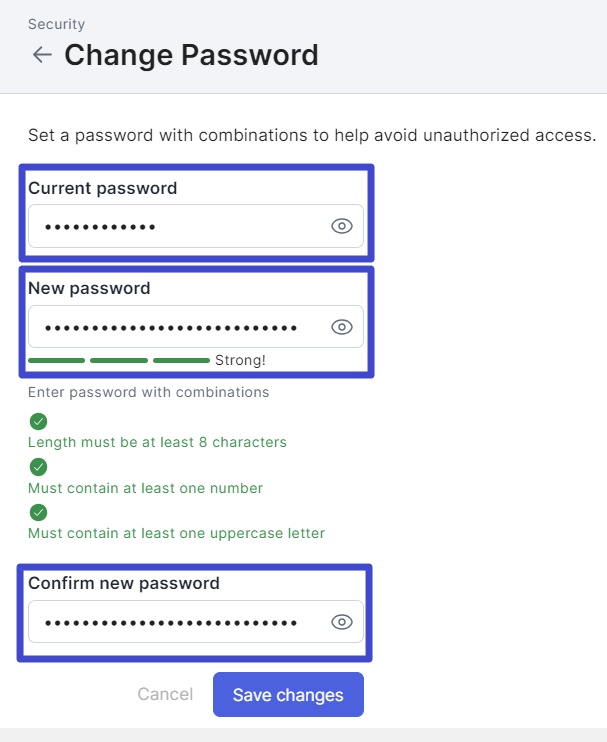Click the green check icon above the length requirement
The image size is (607, 742).
coord(38,421)
